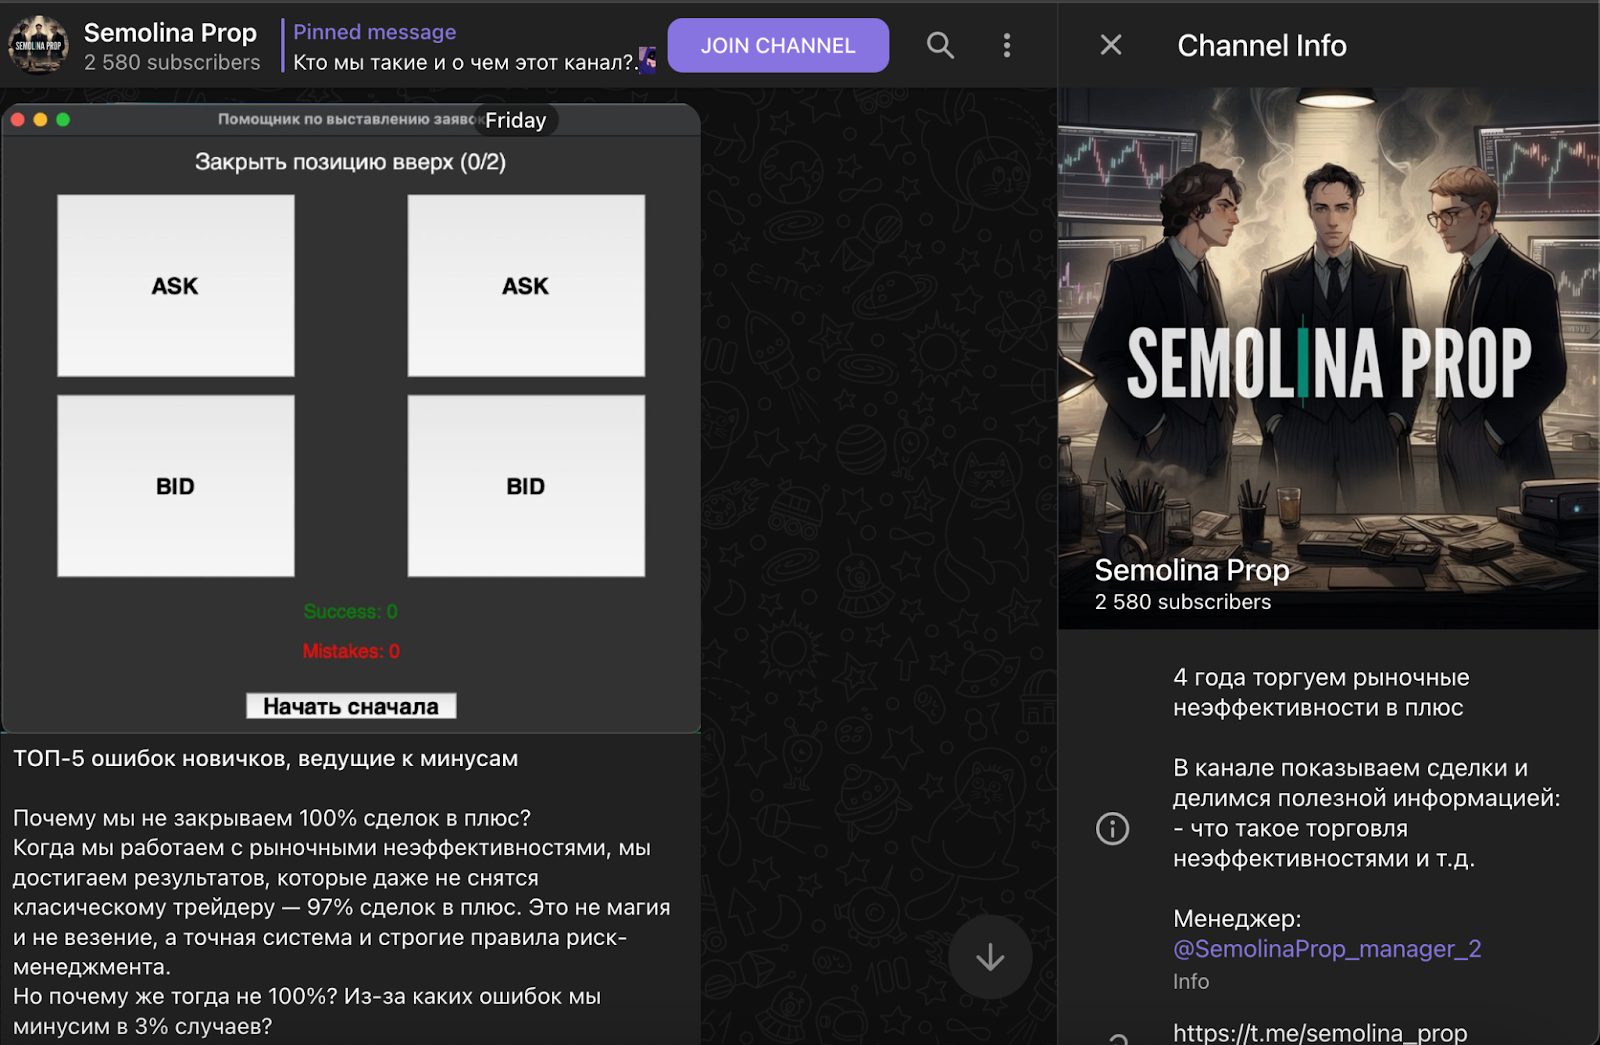The image size is (1600, 1045).
Task: Click the "Закрыть позицию вверх (0/2)" heading
Action: (350, 162)
